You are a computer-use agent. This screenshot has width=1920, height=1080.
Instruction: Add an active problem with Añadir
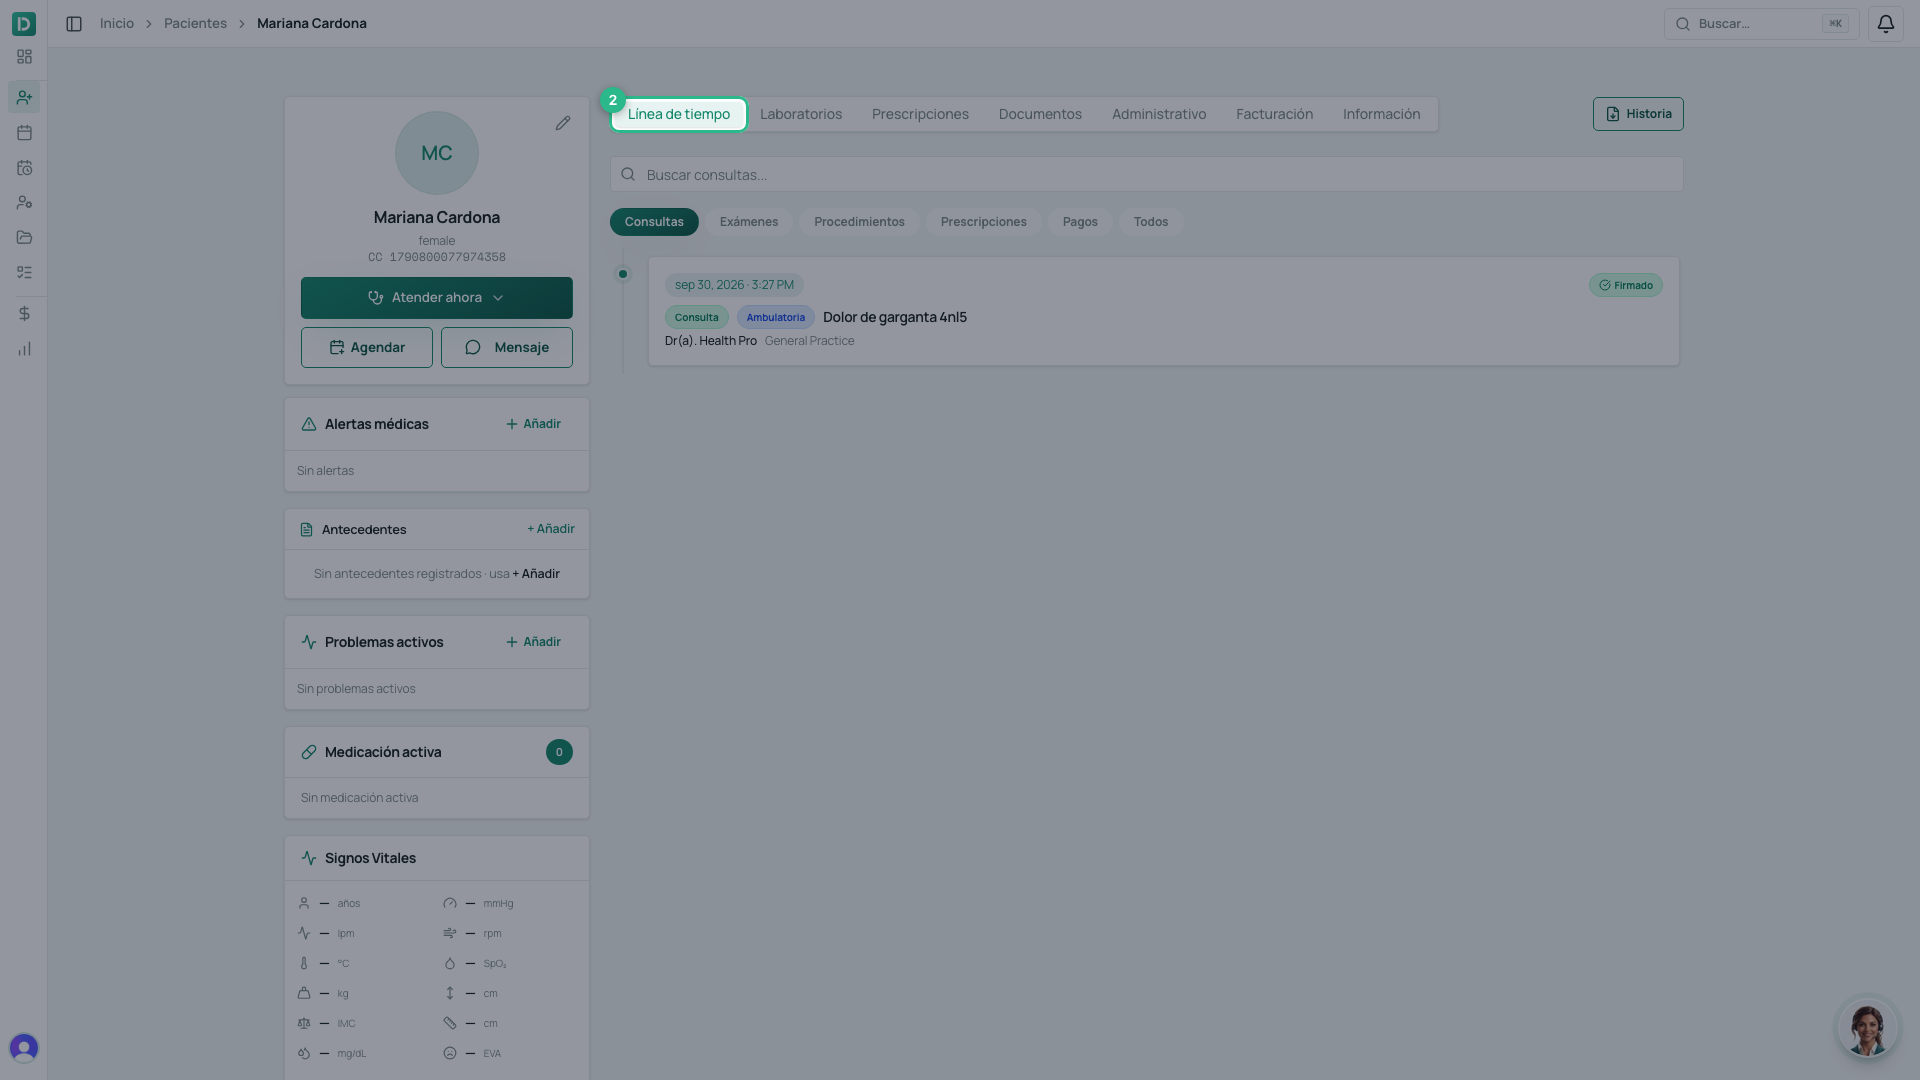pyautogui.click(x=533, y=642)
